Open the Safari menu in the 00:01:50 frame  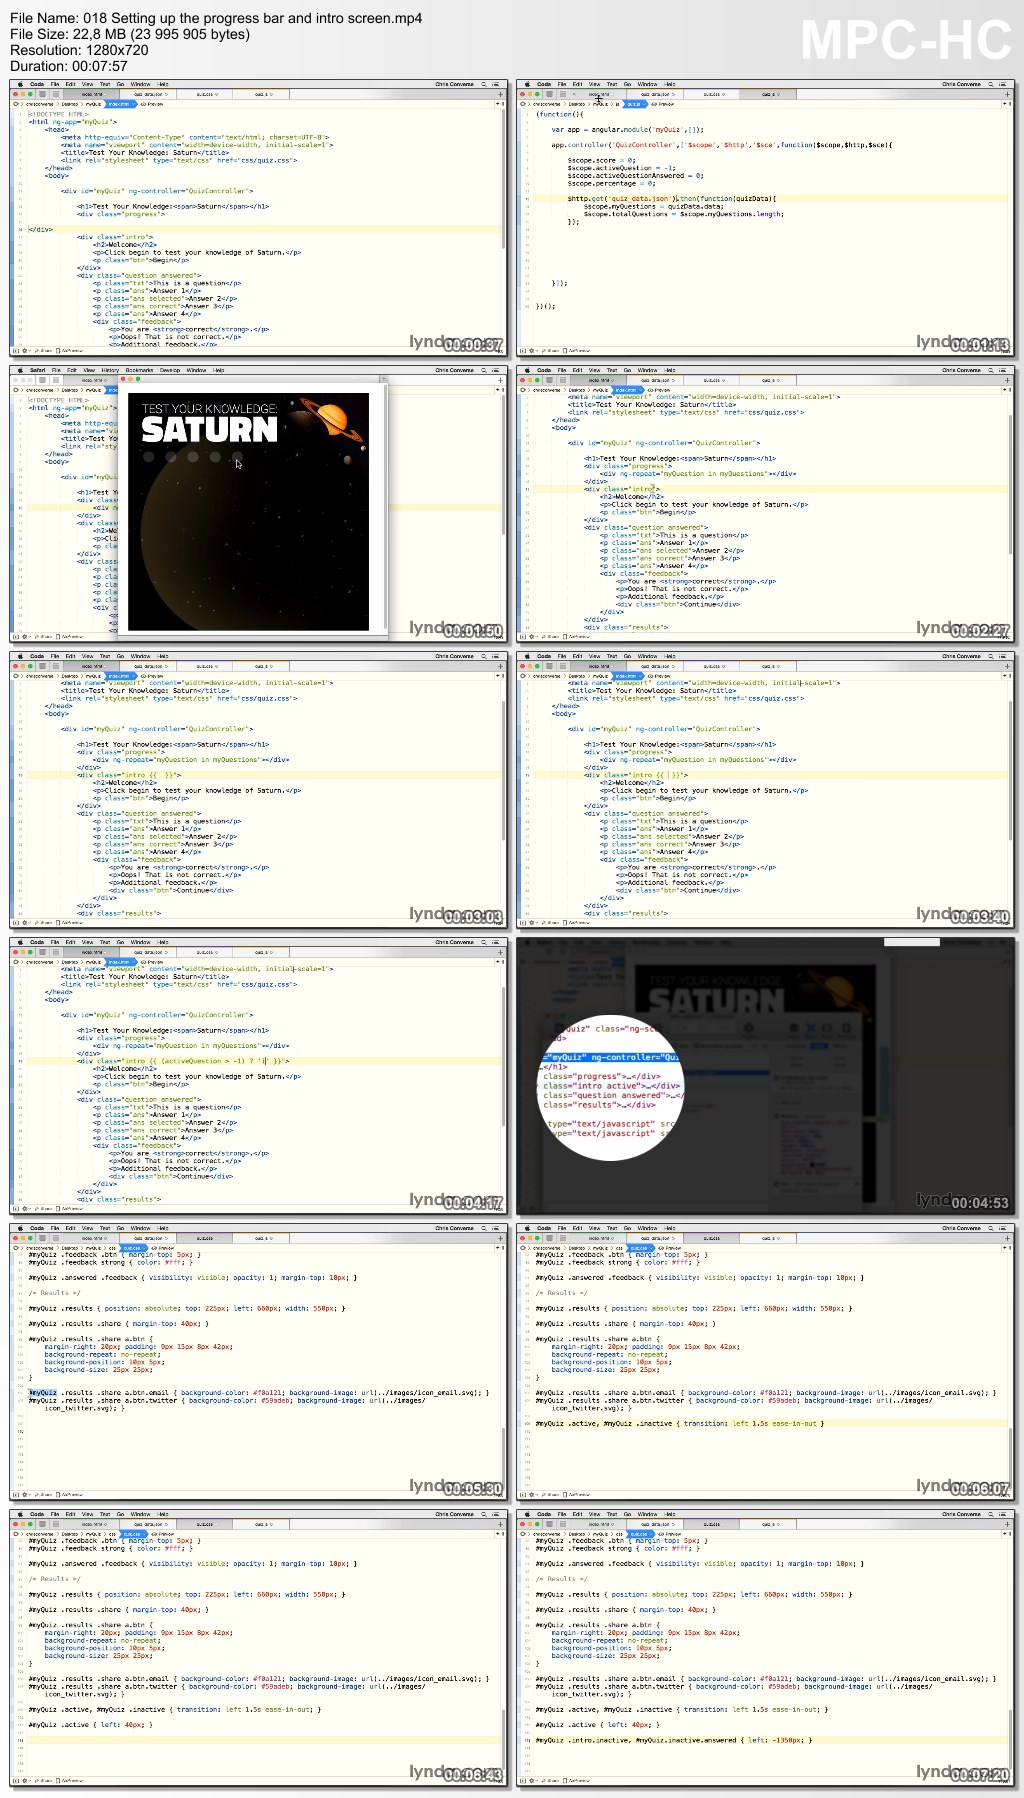tap(38, 370)
